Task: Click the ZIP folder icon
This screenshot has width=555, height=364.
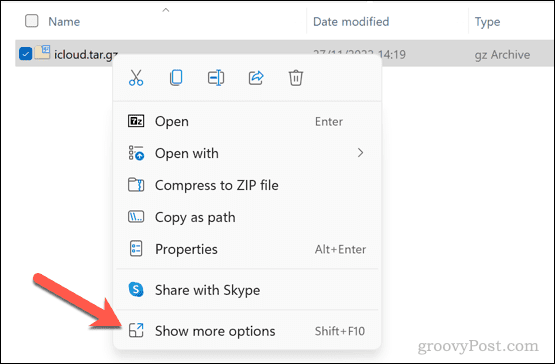Action: click(x=136, y=185)
